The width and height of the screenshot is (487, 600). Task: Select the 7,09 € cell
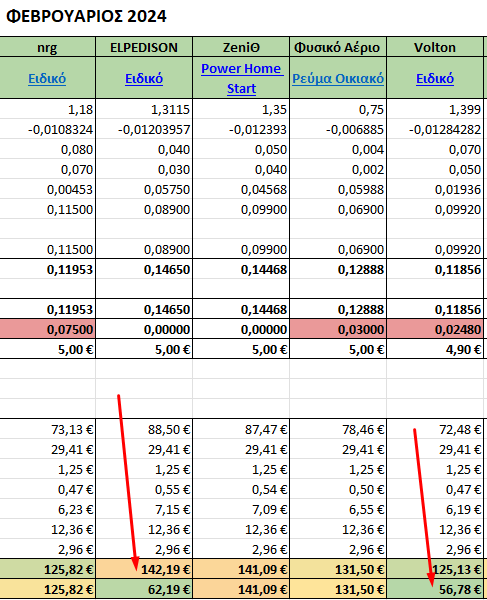tap(241, 509)
